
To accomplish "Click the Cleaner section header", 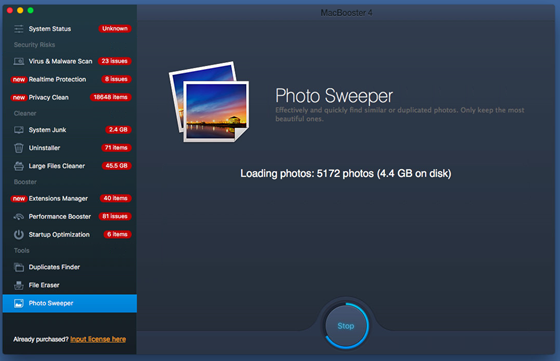I will click(25, 113).
